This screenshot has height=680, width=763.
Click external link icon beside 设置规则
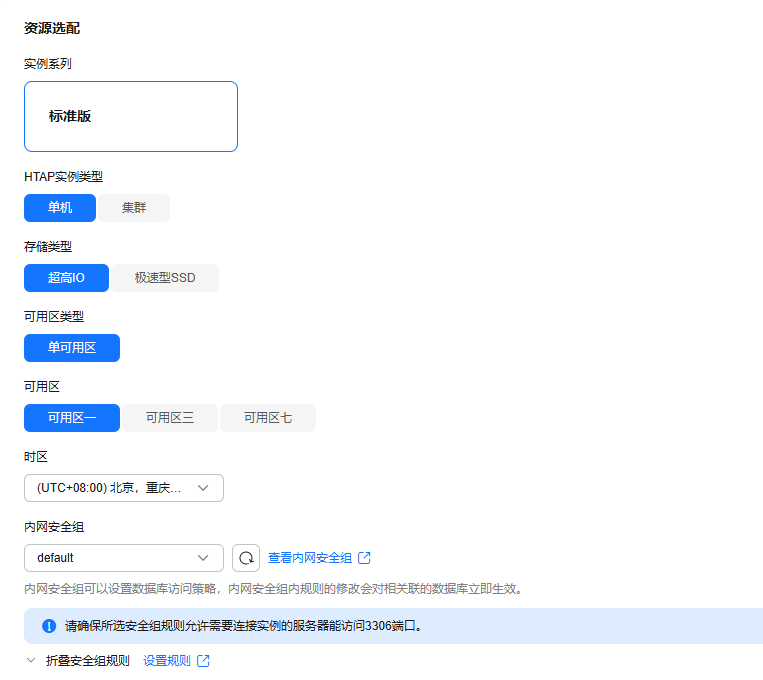(203, 661)
